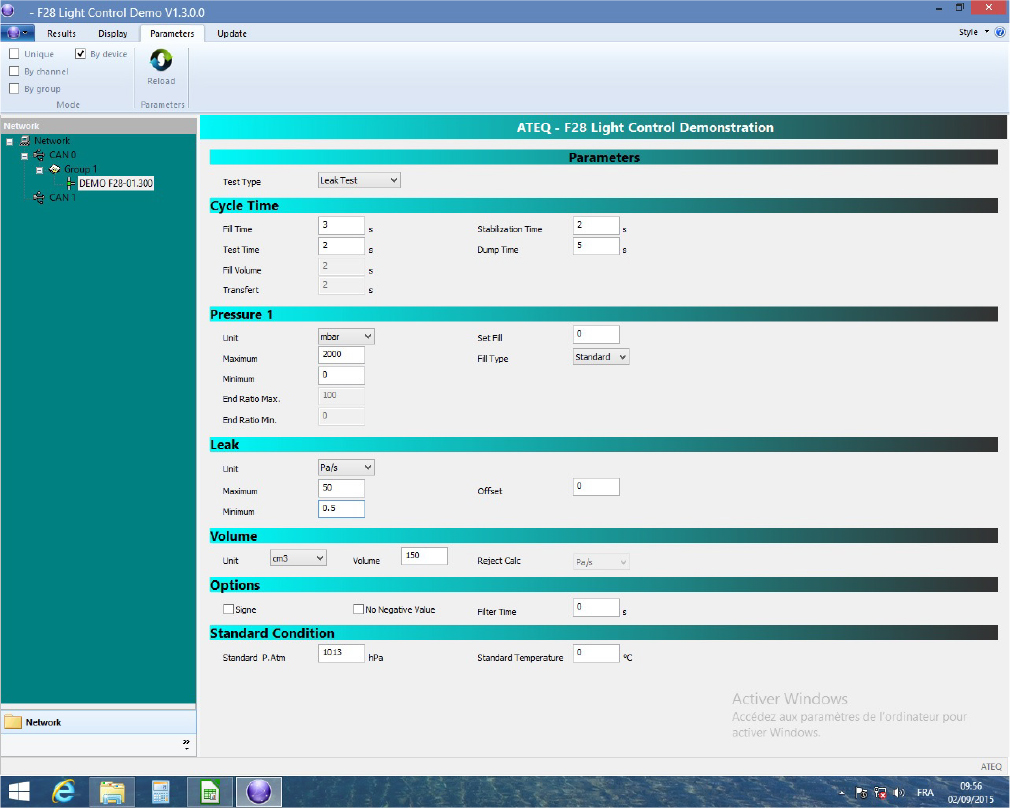Enable the Unique mode checkbox

[14, 54]
